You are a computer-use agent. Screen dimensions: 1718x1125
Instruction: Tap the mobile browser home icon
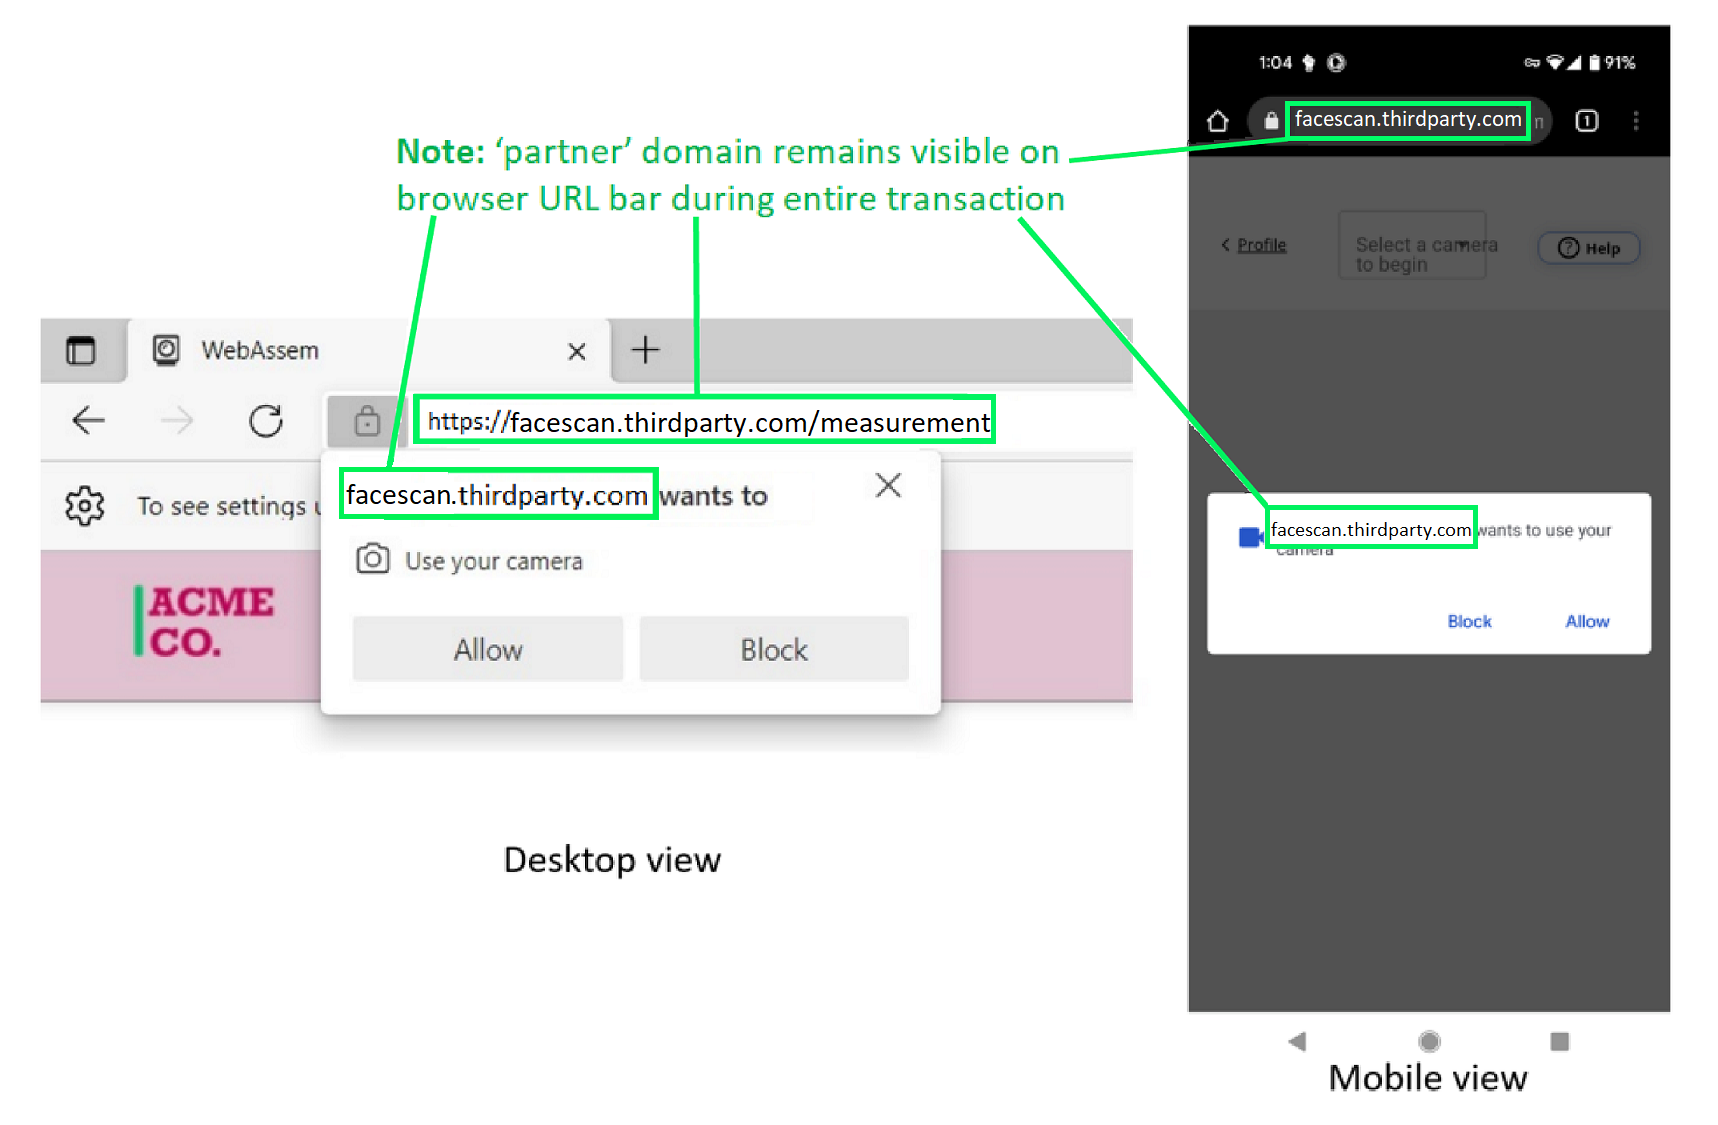click(x=1217, y=121)
